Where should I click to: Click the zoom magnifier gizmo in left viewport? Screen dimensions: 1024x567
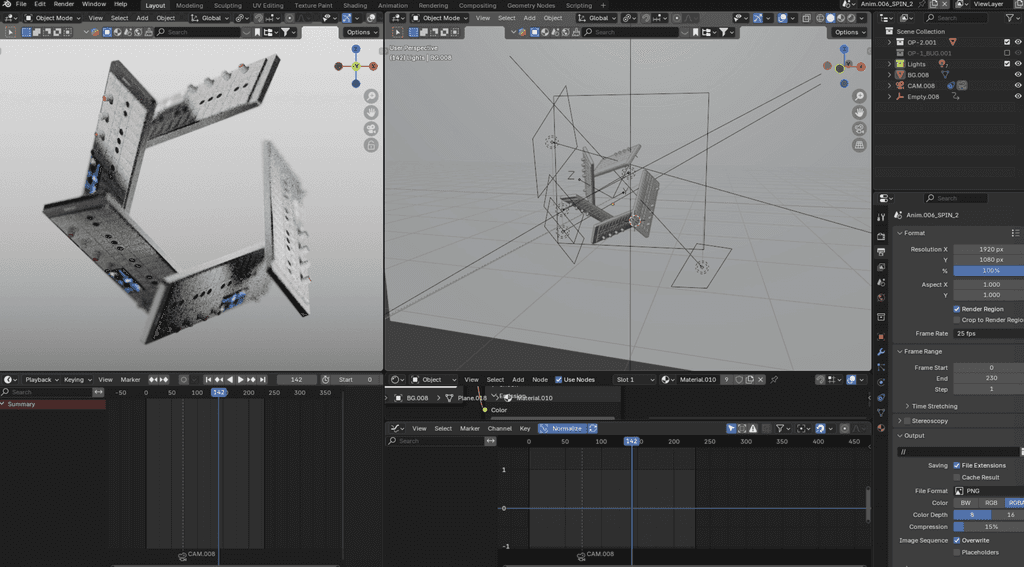click(371, 96)
